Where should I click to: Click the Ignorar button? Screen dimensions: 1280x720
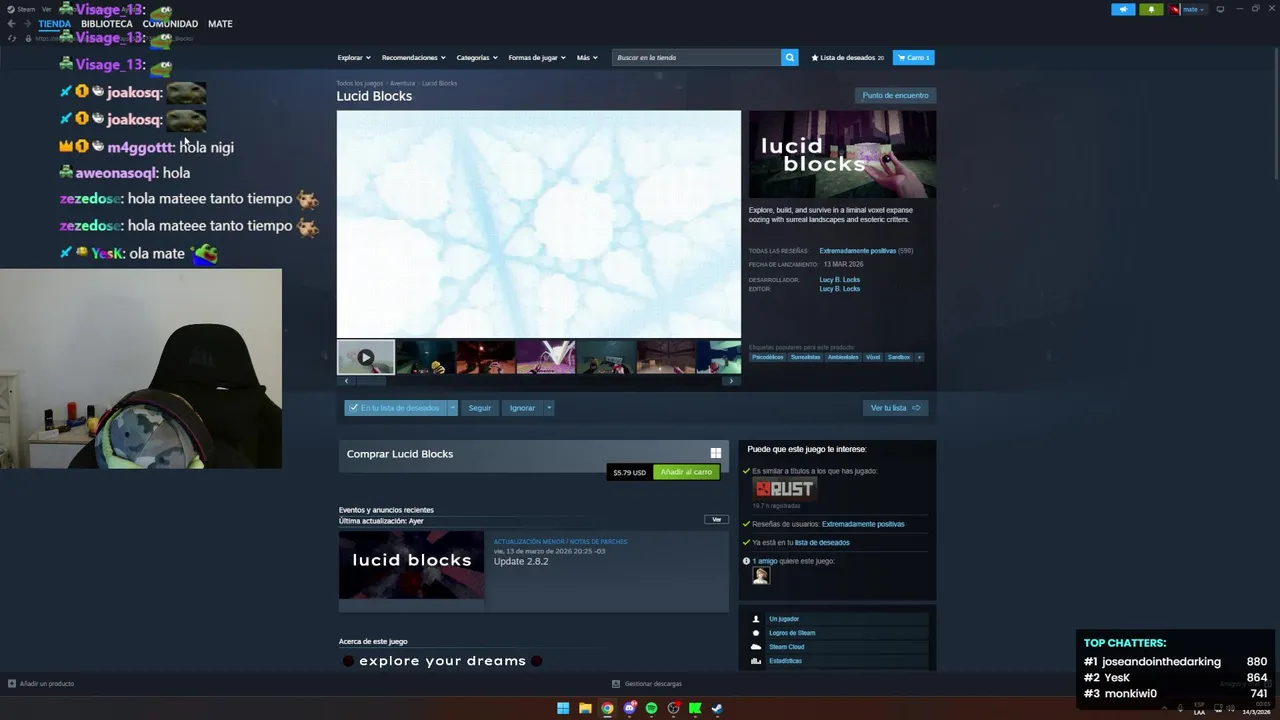[x=522, y=408]
